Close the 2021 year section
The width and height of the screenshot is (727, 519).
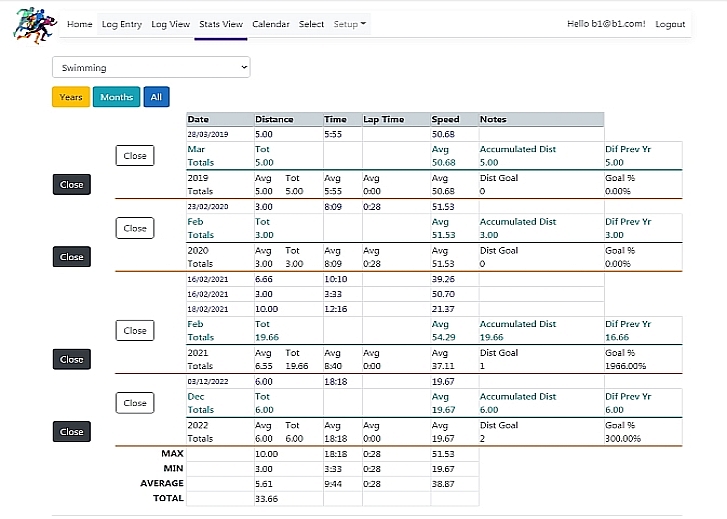pos(71,359)
